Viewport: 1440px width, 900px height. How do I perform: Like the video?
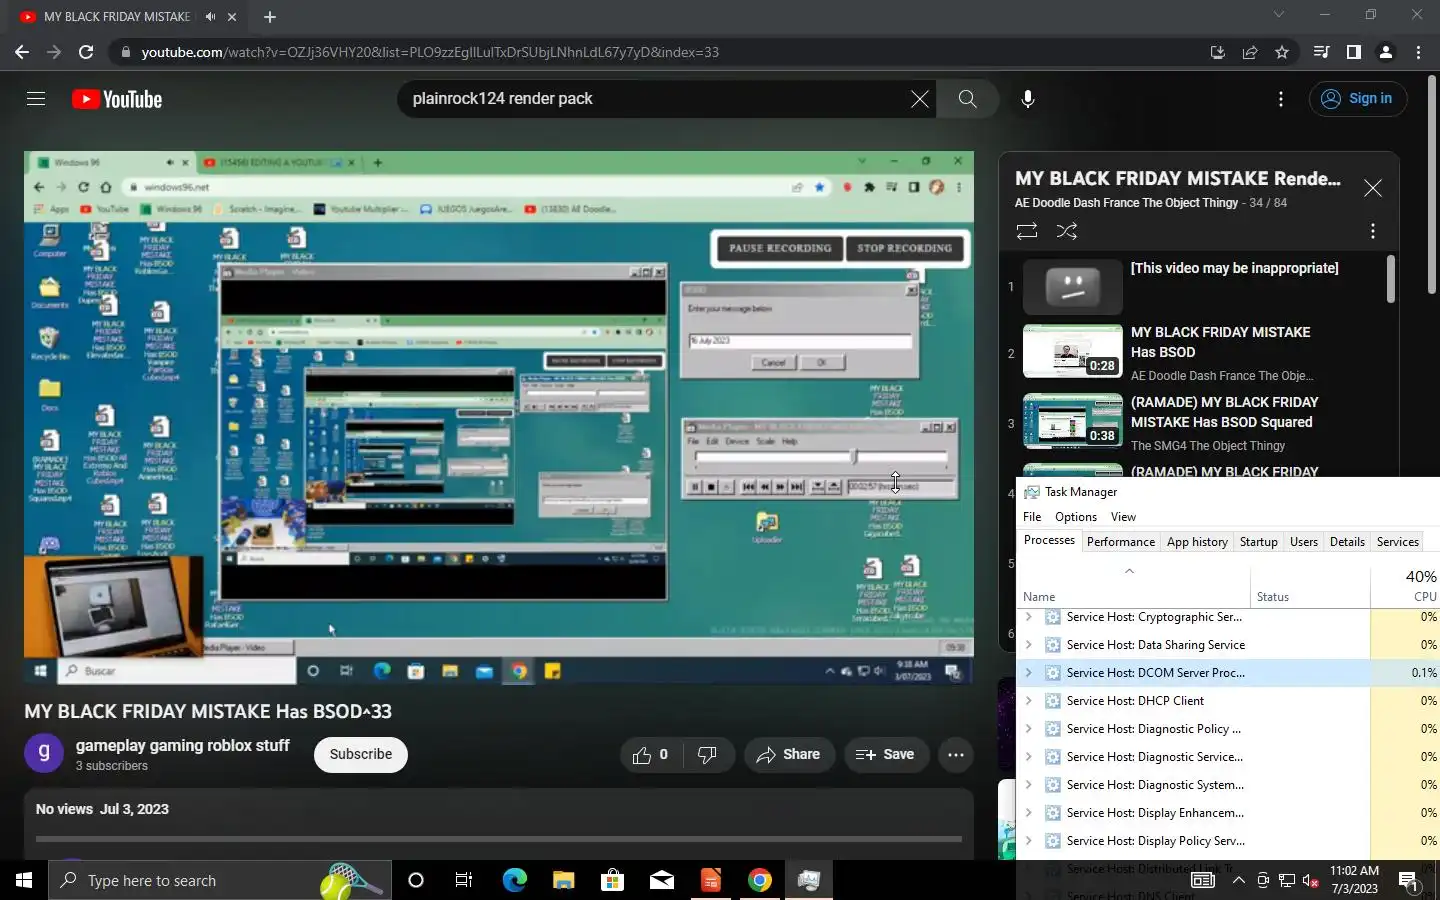point(650,754)
